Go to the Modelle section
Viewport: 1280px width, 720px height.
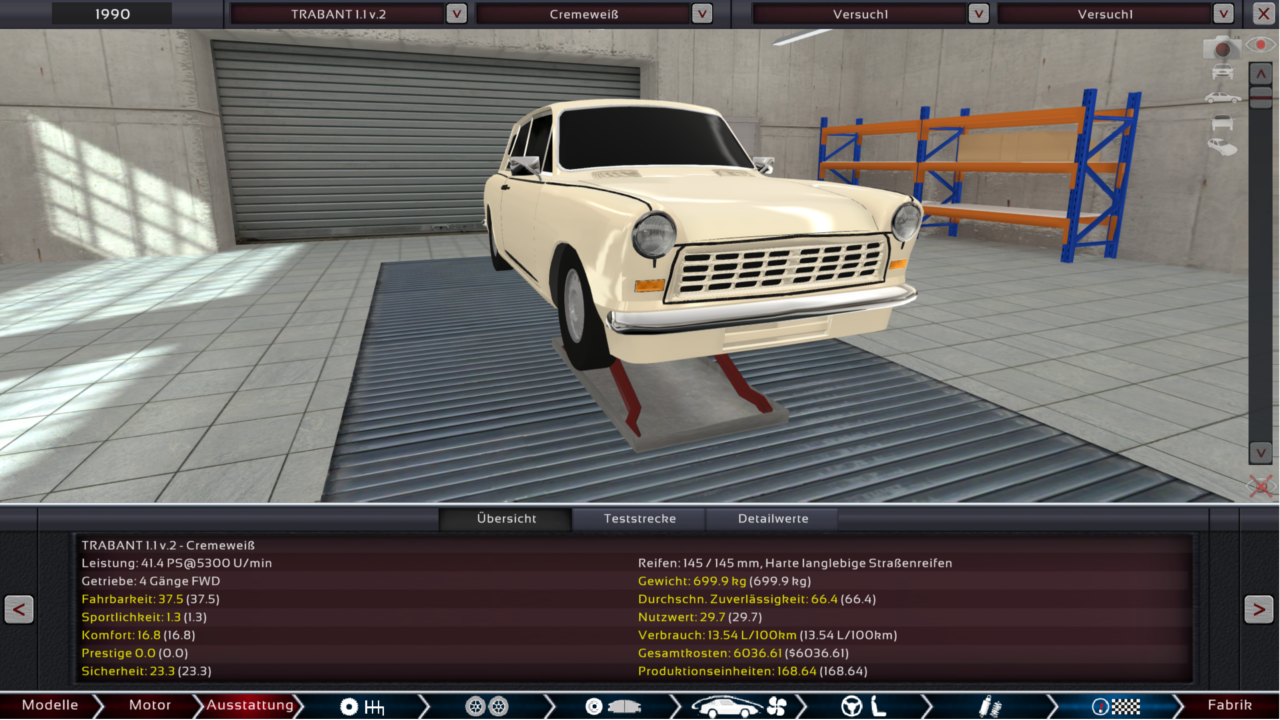[50, 706]
